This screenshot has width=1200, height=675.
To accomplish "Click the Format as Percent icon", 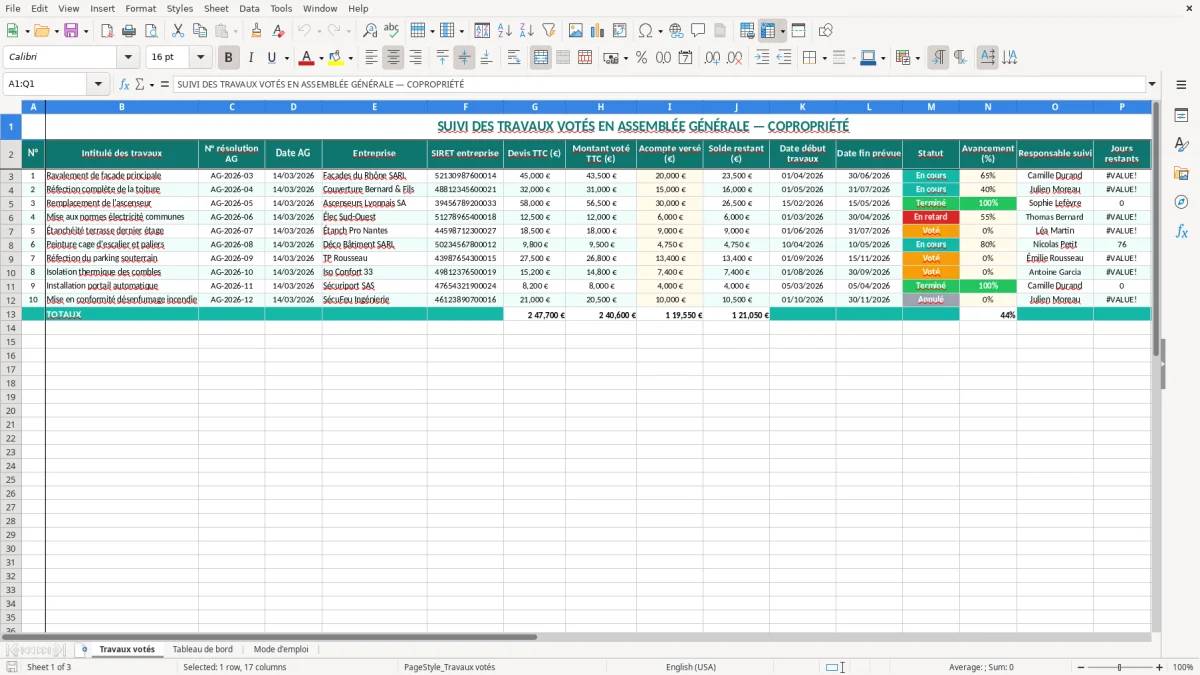I will click(x=641, y=58).
